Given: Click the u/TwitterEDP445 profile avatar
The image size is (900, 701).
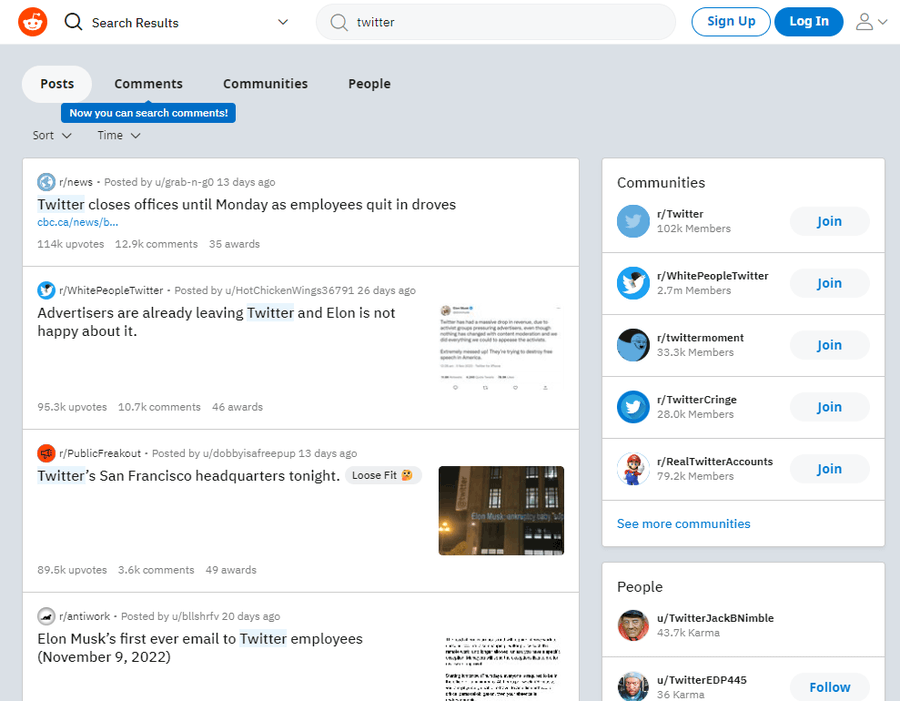Looking at the screenshot, I should (633, 686).
